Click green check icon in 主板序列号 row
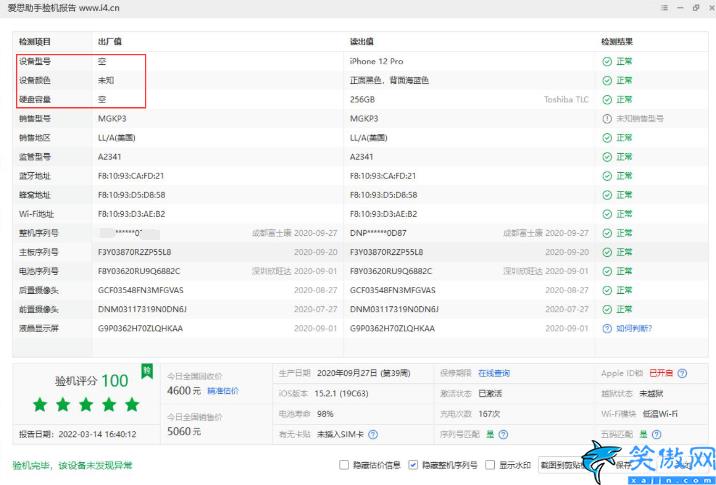 (607, 252)
